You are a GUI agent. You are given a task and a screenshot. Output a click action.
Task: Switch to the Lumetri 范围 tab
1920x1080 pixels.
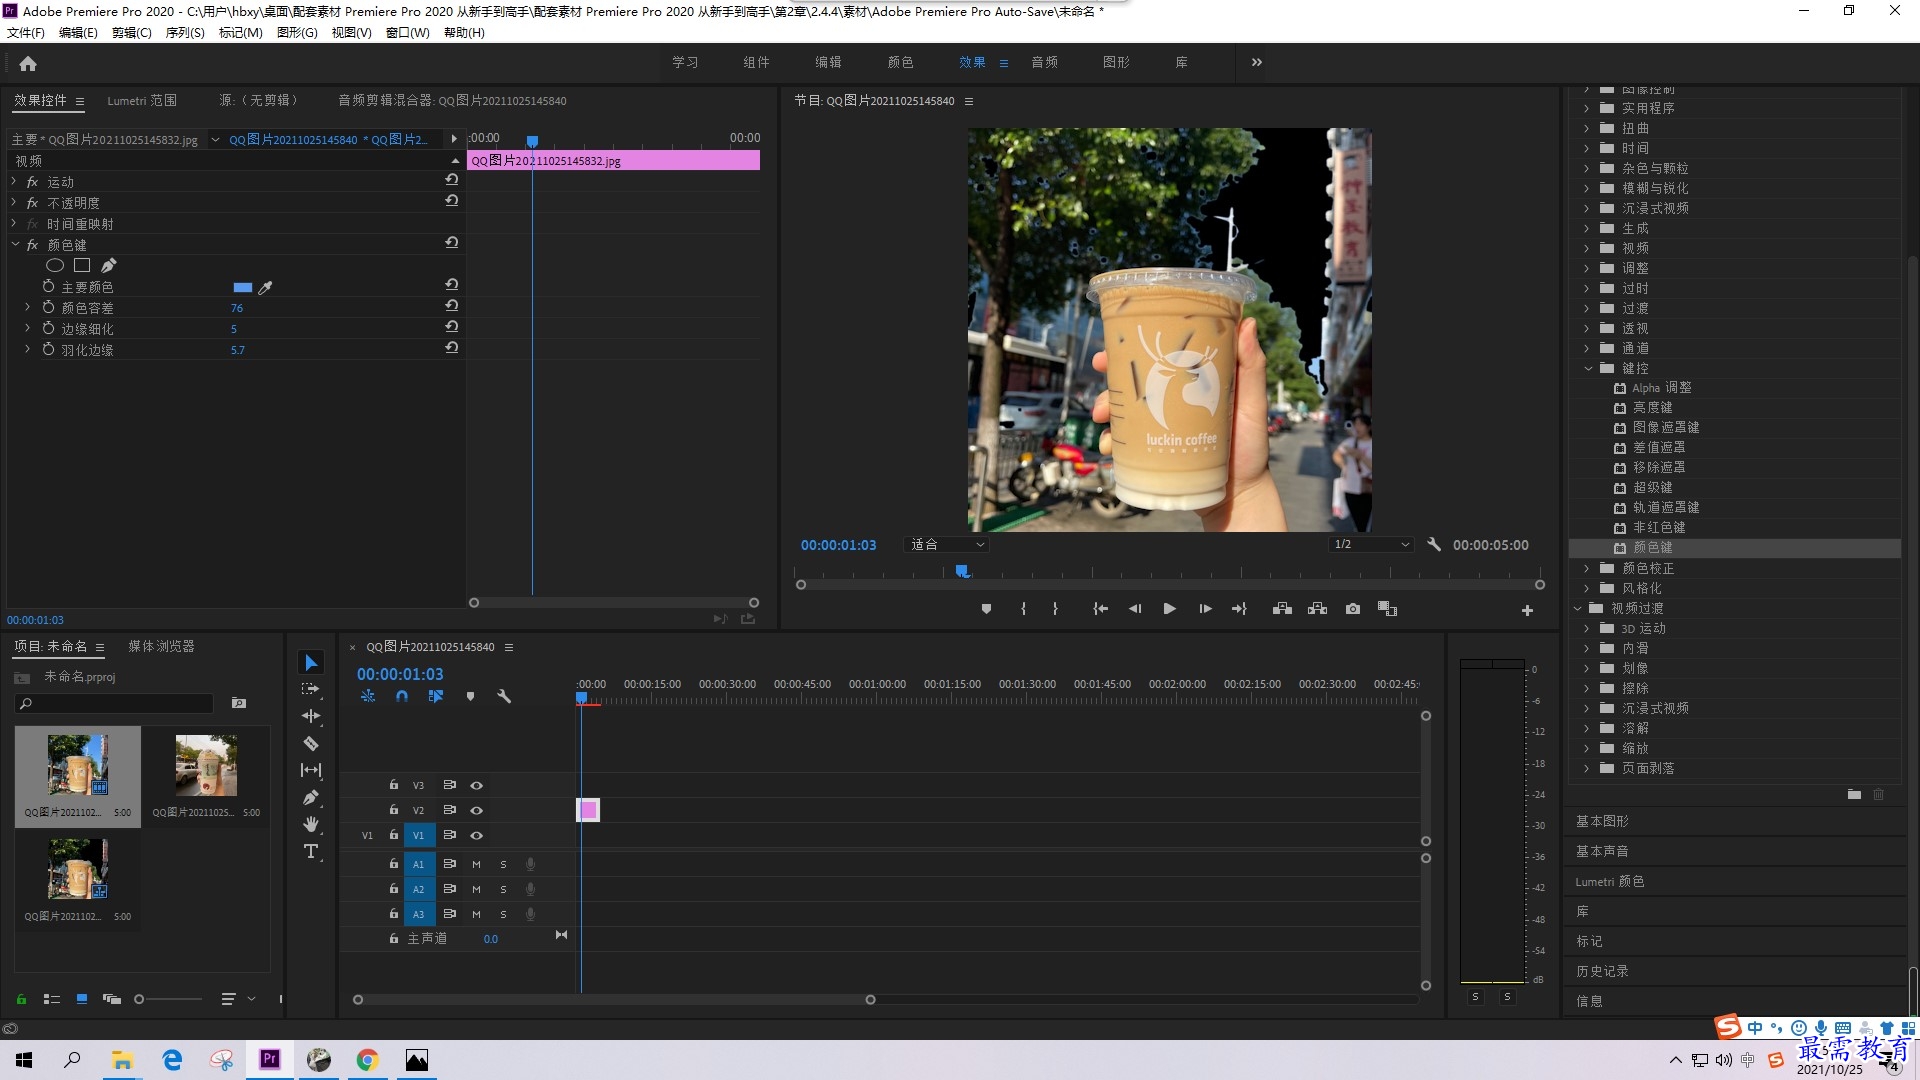tap(142, 100)
